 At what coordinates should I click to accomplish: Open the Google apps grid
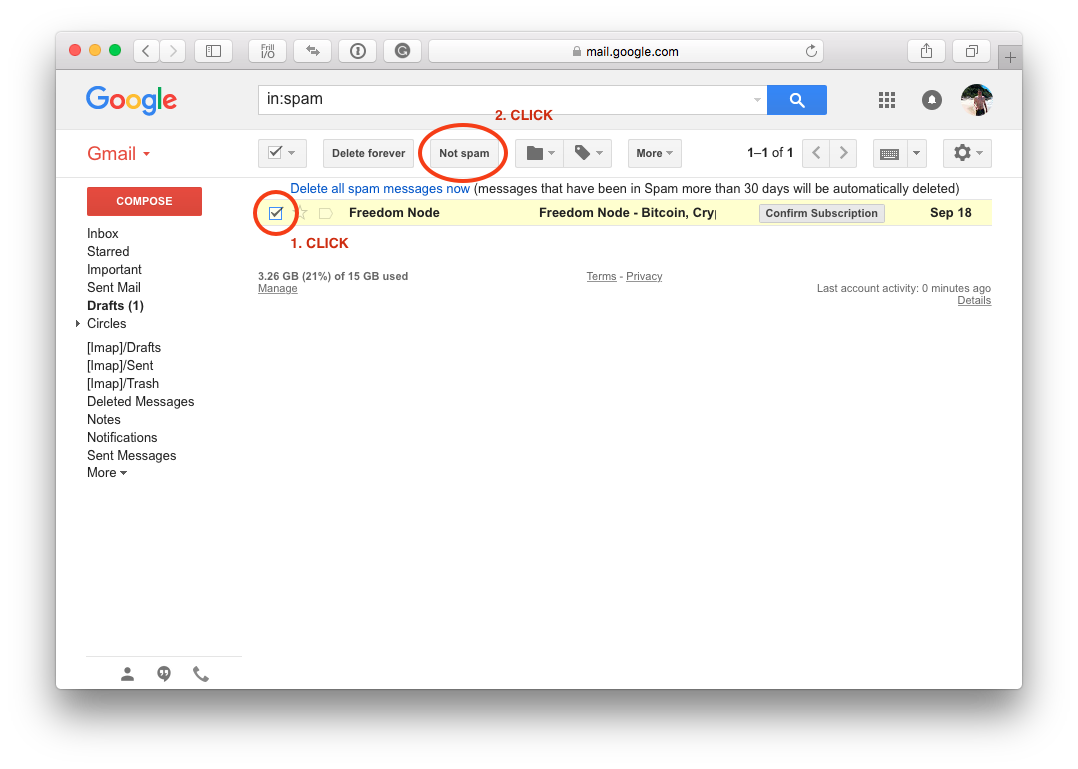coord(886,100)
